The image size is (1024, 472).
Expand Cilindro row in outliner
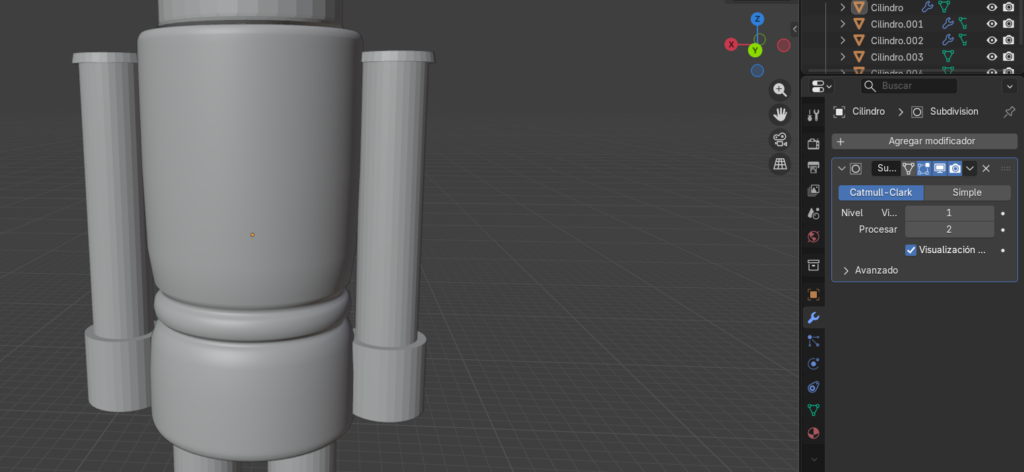[x=842, y=7]
